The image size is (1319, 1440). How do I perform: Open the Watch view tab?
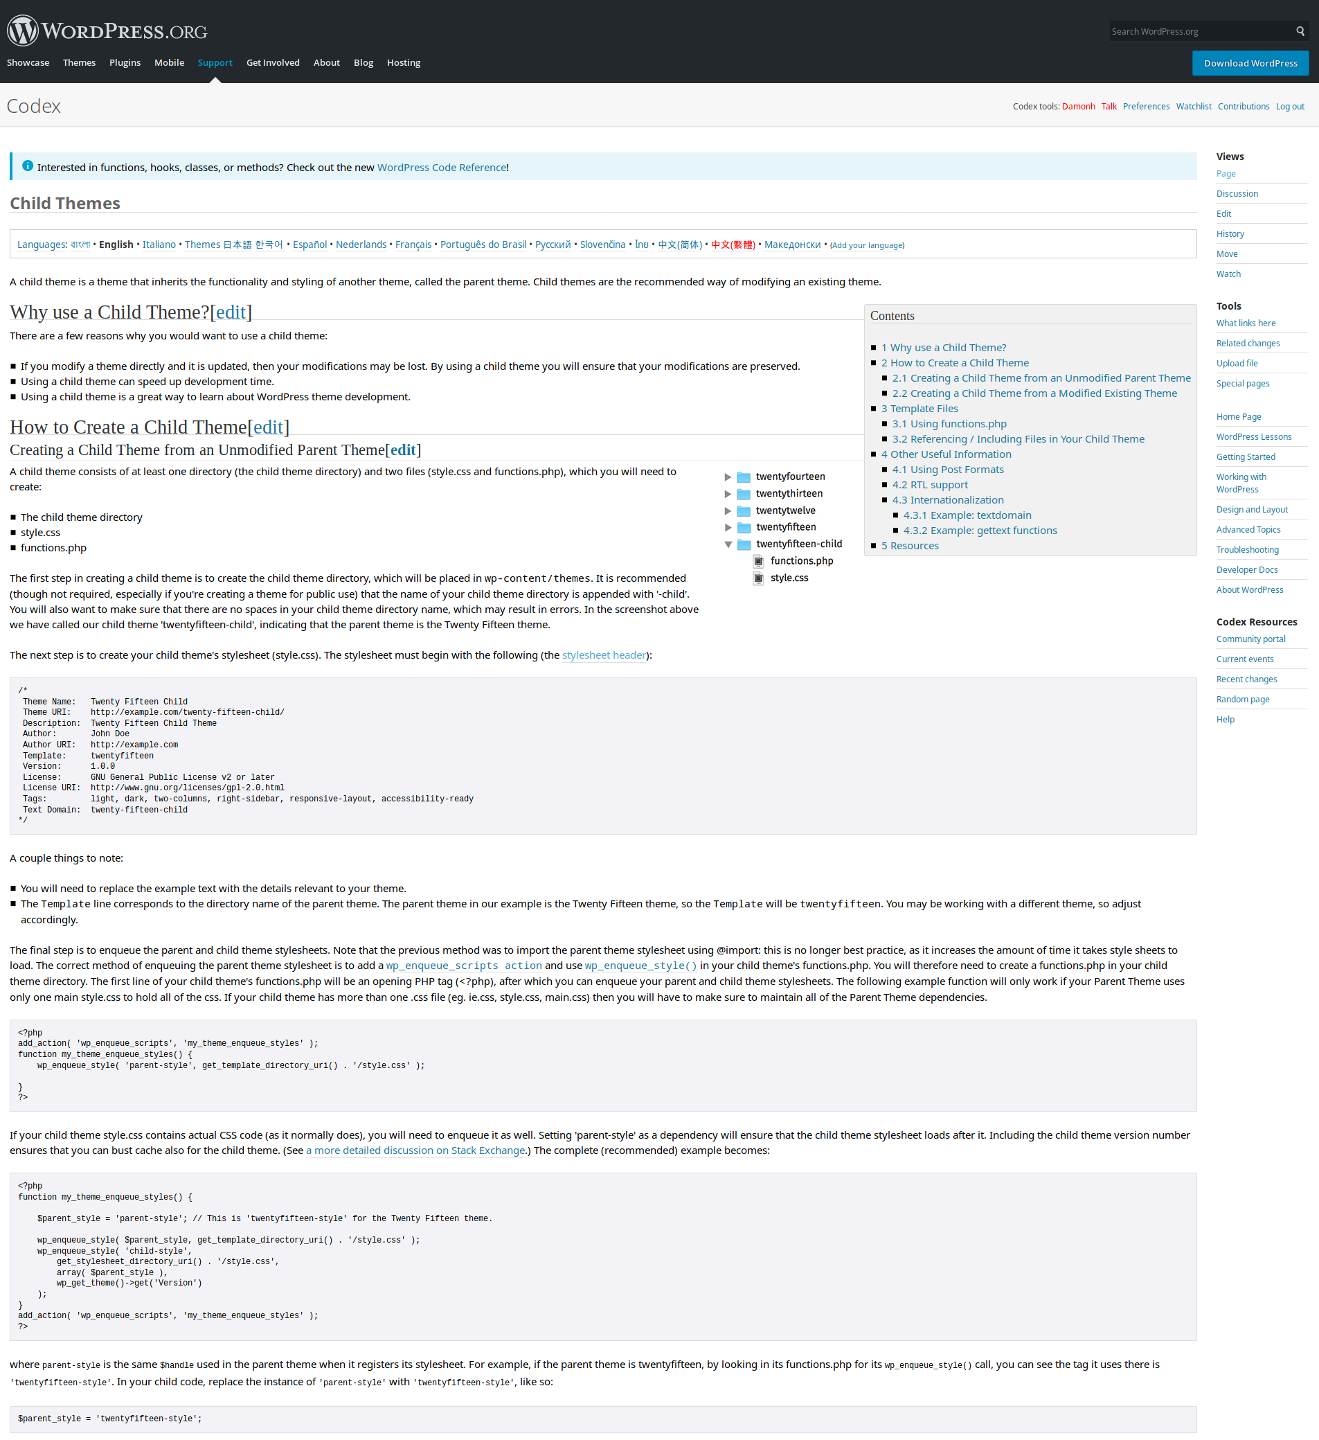(x=1228, y=274)
